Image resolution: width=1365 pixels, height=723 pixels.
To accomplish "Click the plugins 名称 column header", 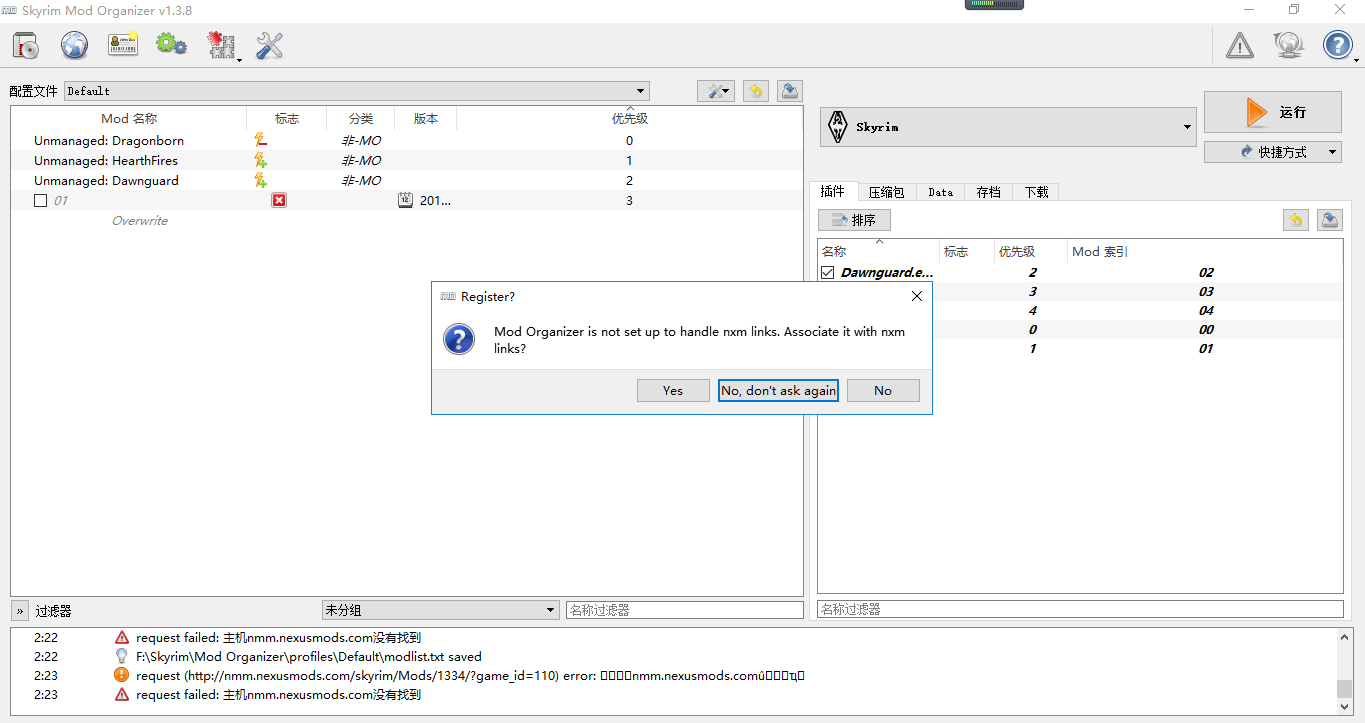I will [879, 251].
